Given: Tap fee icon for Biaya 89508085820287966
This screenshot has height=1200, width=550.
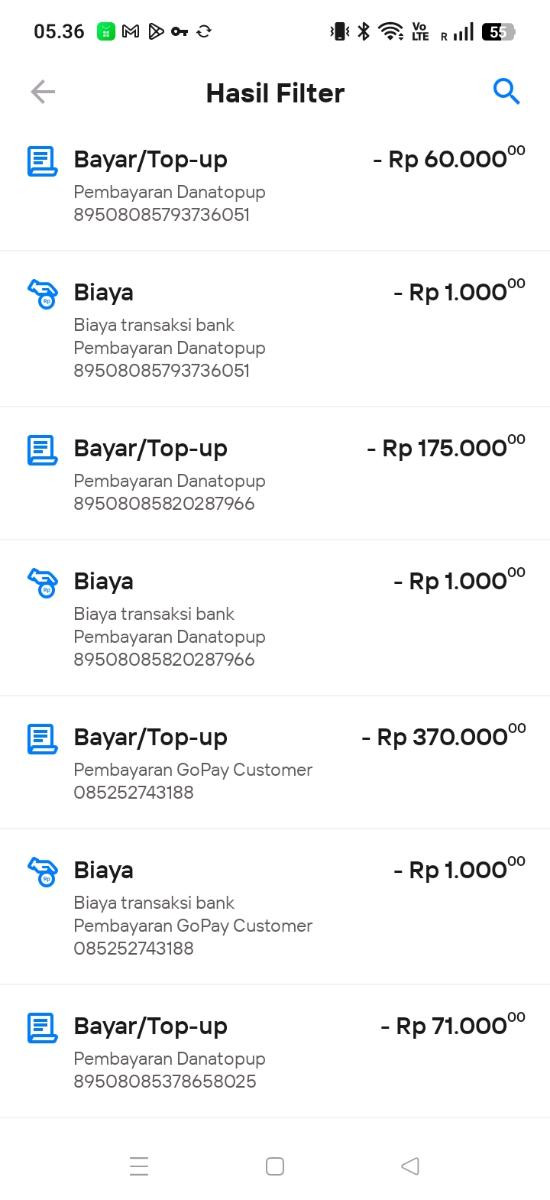Looking at the screenshot, I should (x=42, y=583).
